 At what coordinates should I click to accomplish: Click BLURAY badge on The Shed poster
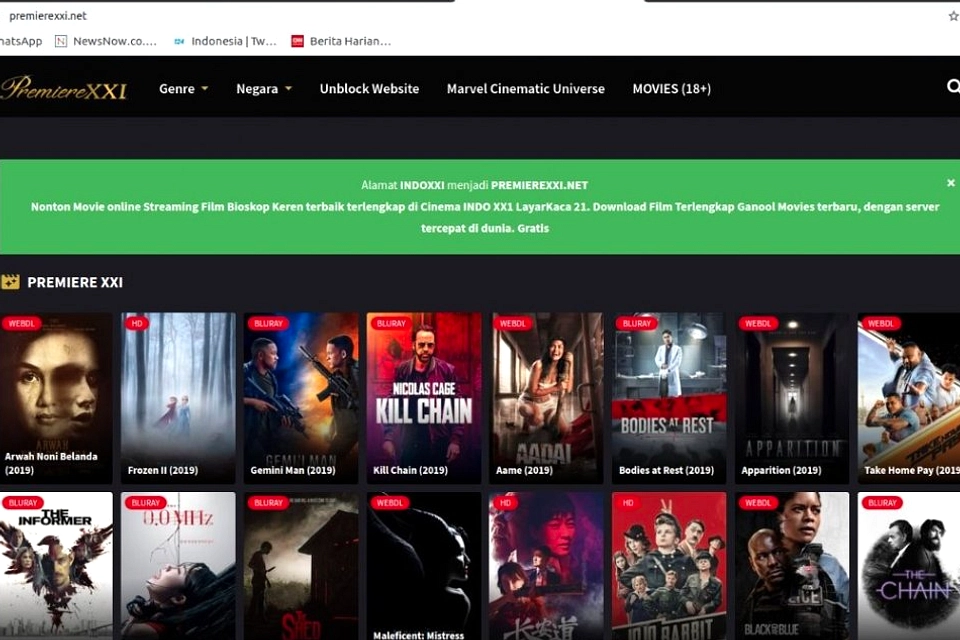[268, 503]
